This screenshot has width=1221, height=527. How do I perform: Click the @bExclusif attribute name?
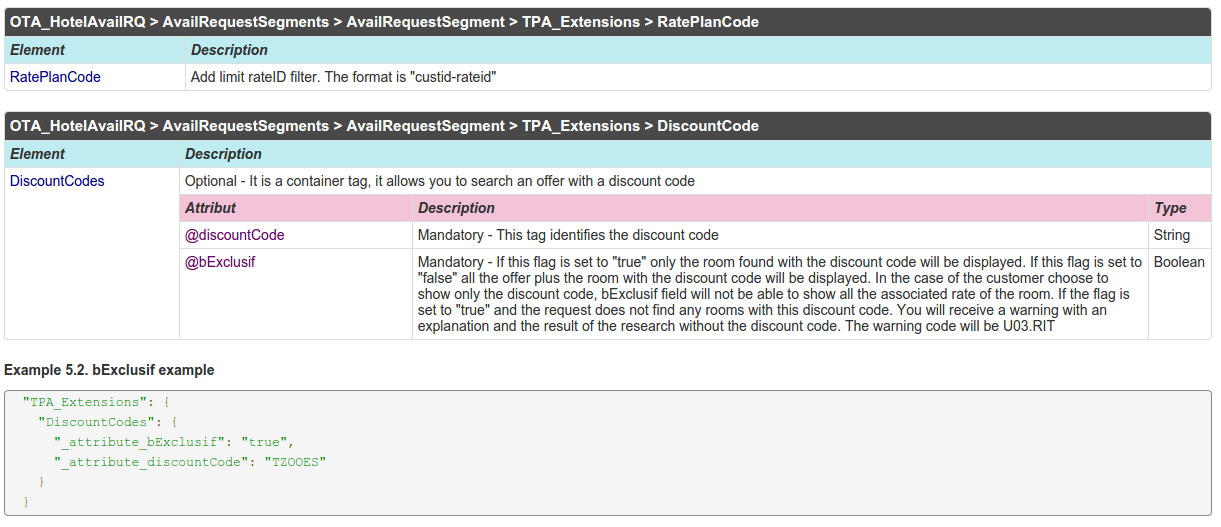(x=221, y=262)
